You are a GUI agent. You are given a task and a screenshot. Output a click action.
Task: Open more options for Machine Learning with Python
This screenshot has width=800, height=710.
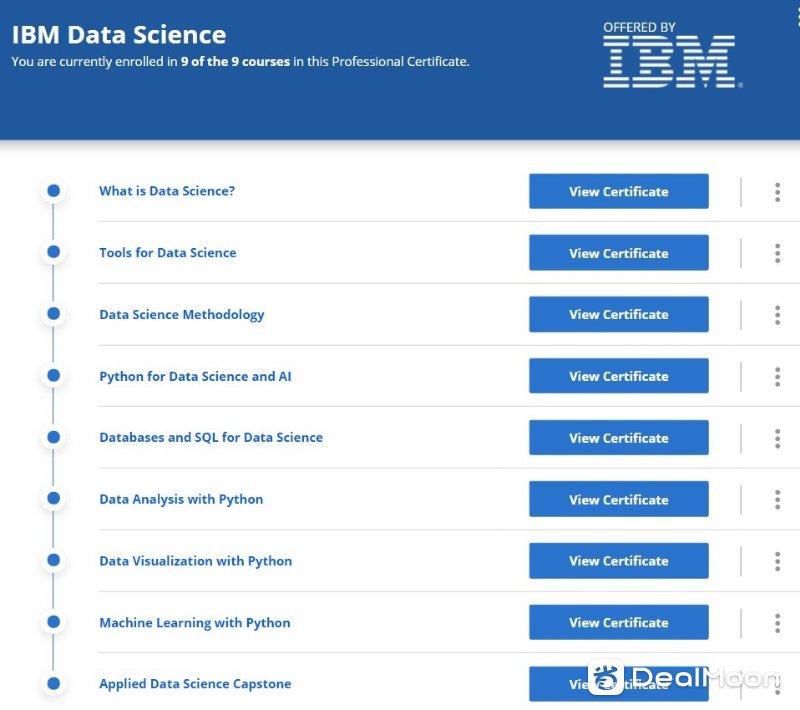[x=777, y=623]
